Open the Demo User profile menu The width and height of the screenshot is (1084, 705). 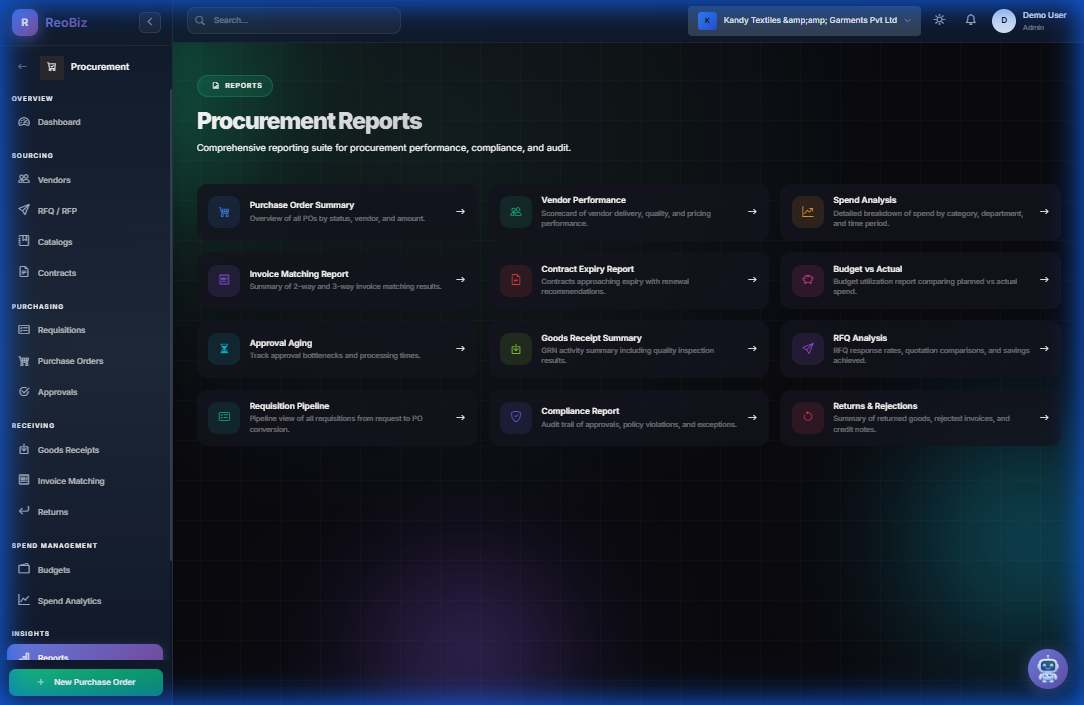1030,19
